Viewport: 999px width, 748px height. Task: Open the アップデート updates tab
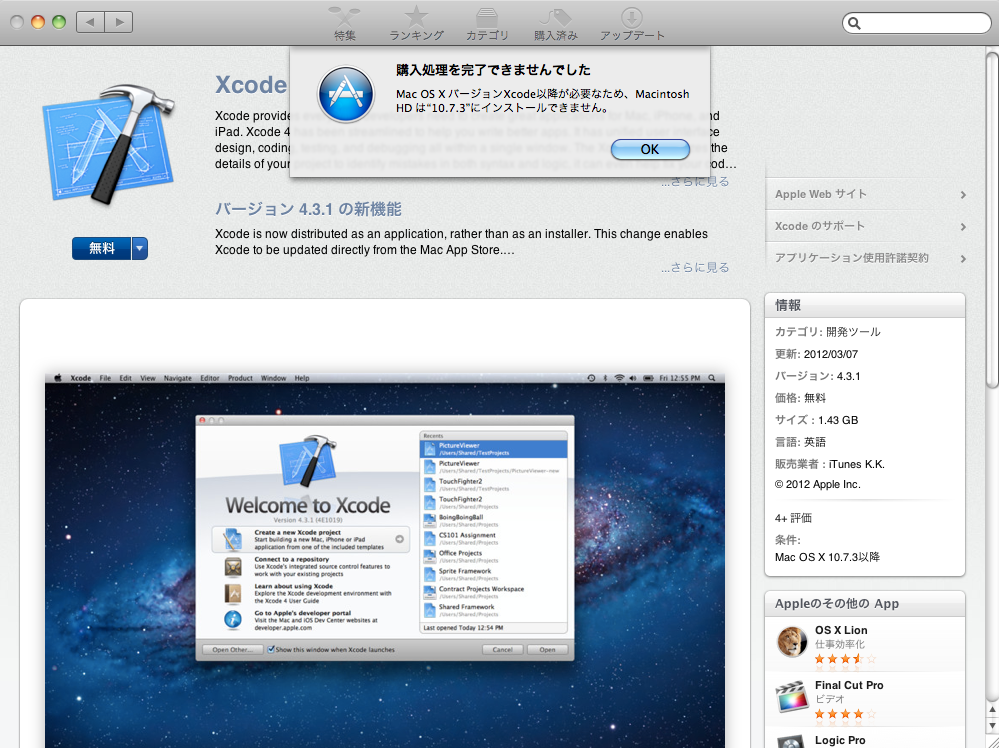pos(632,24)
